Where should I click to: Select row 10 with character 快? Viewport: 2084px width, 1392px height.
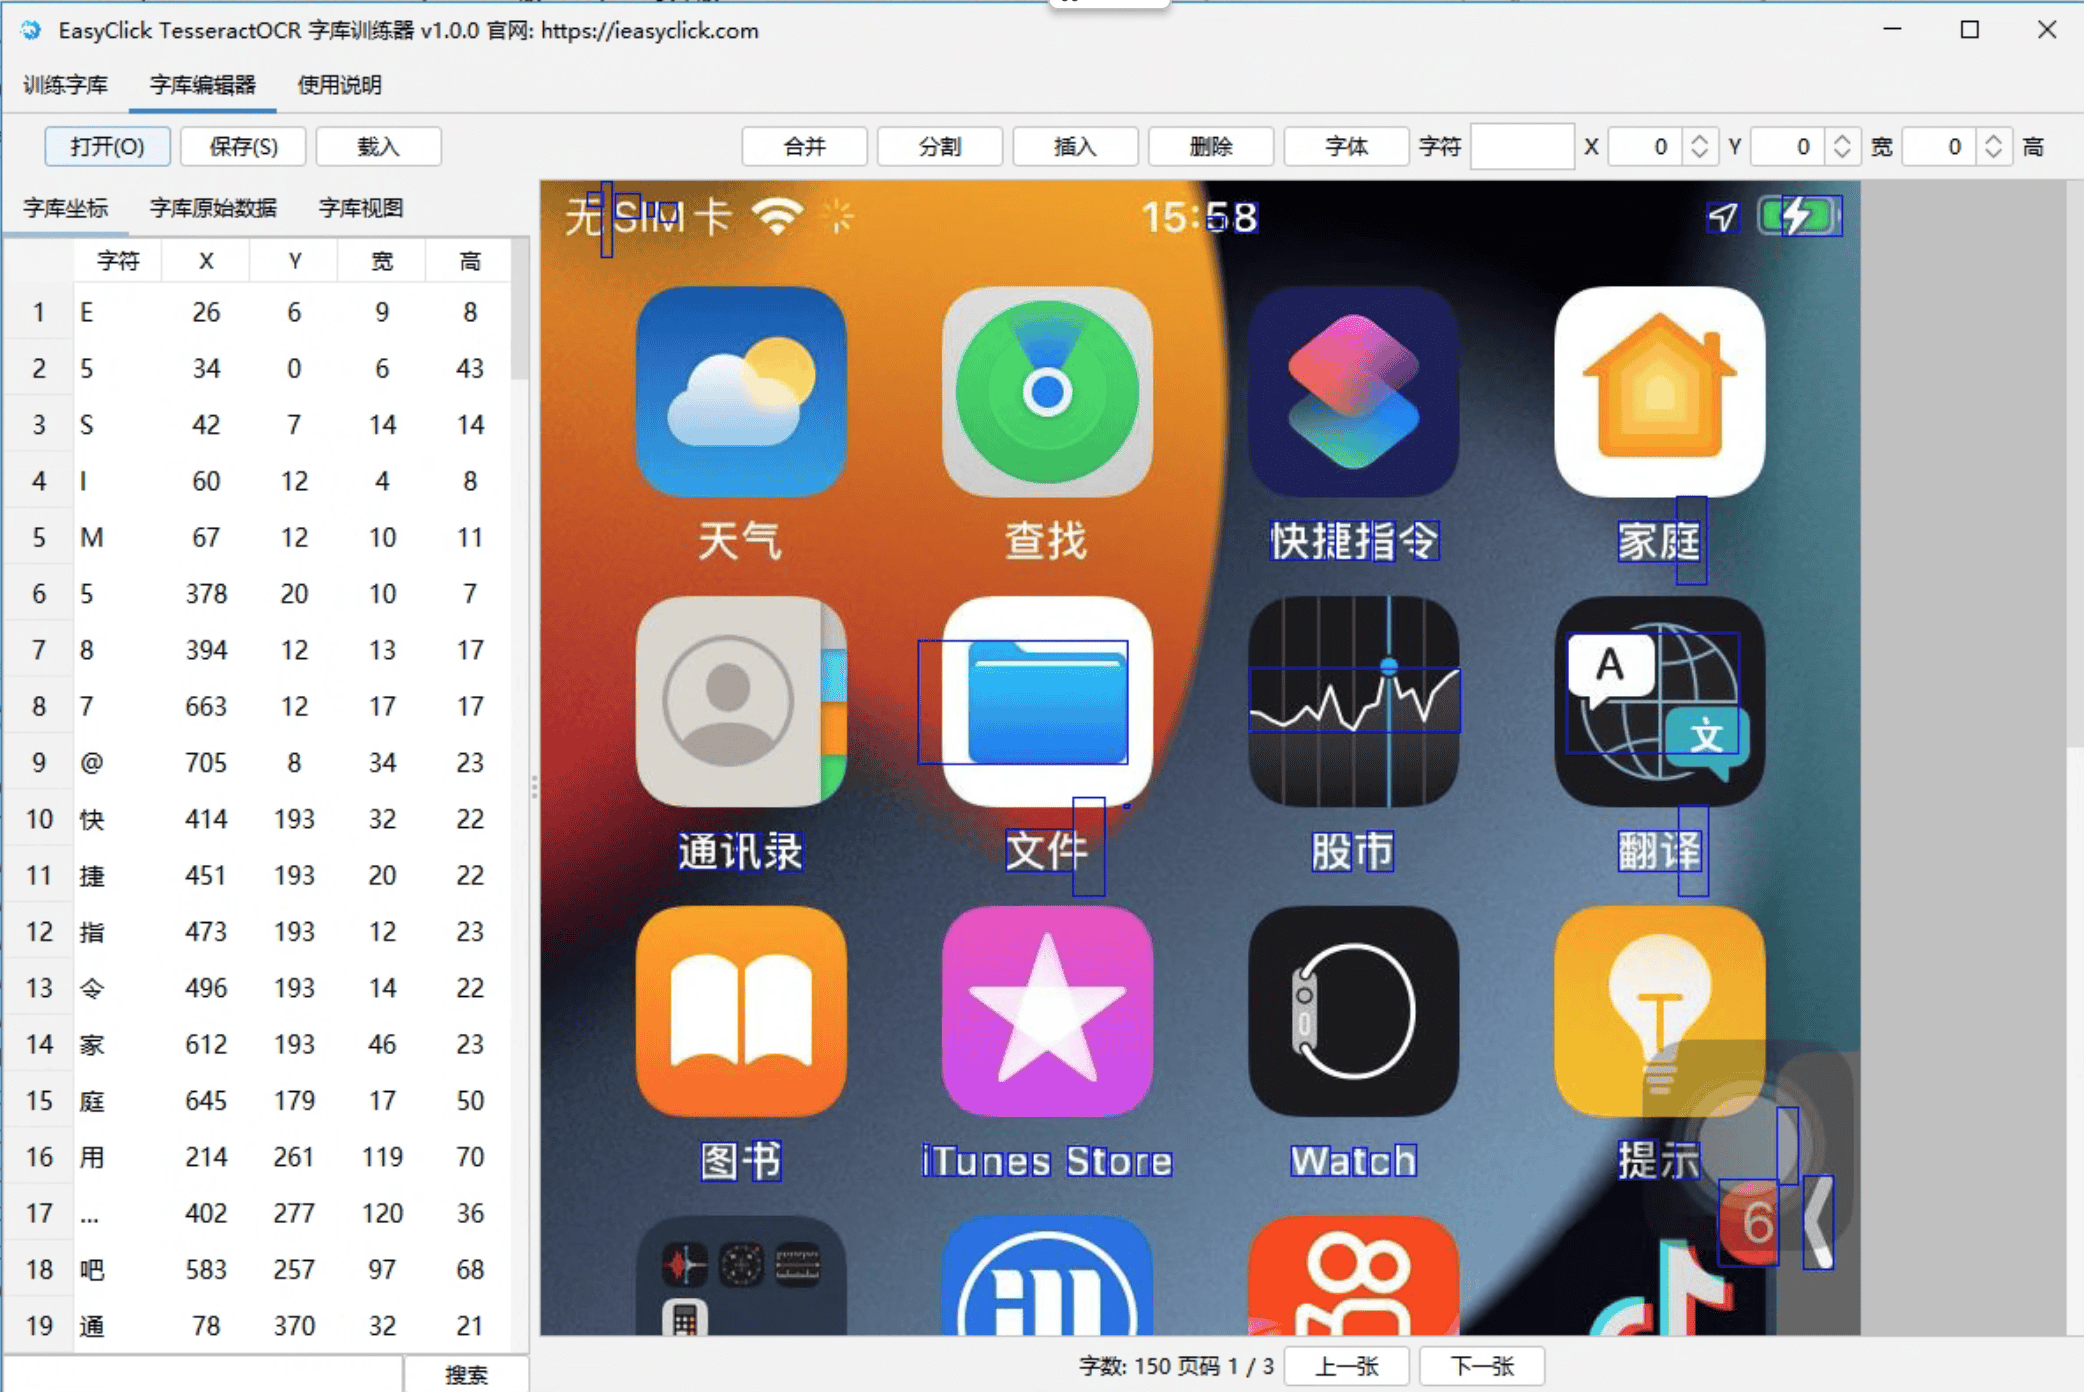point(258,820)
